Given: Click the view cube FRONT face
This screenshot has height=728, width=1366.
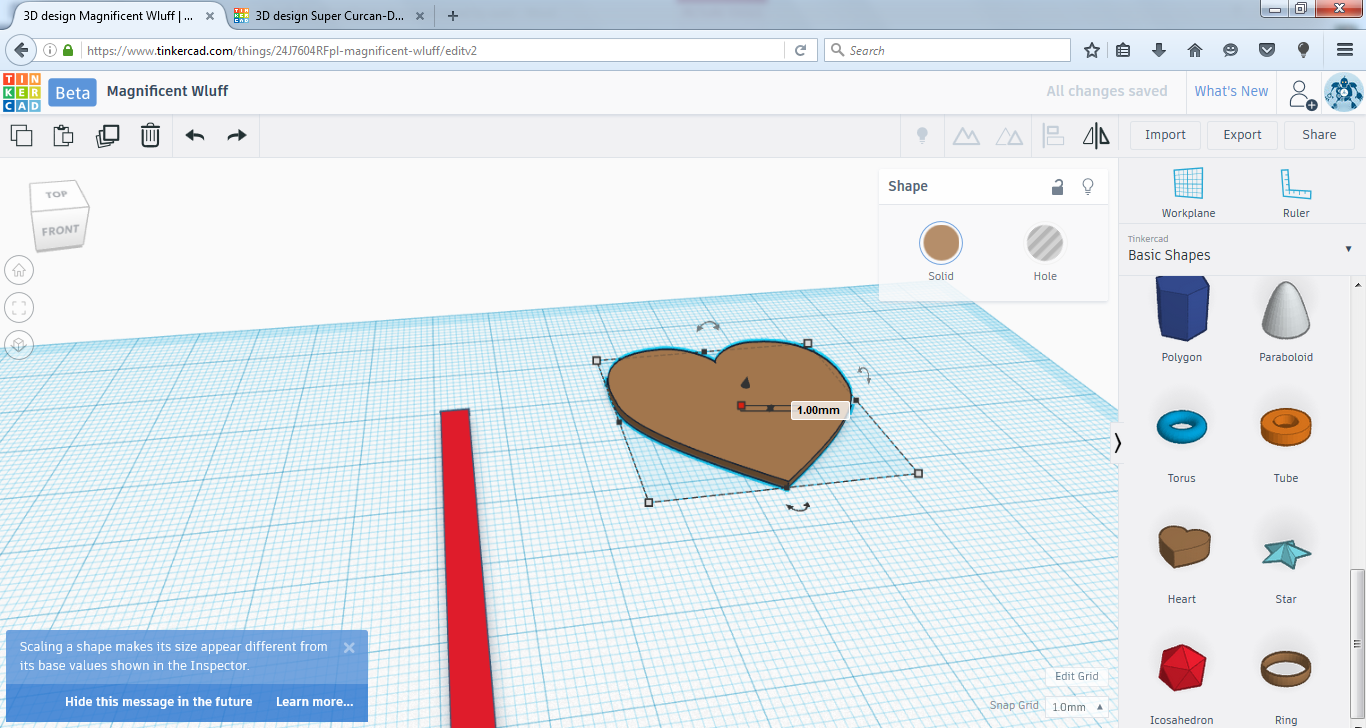Looking at the screenshot, I should point(60,231).
